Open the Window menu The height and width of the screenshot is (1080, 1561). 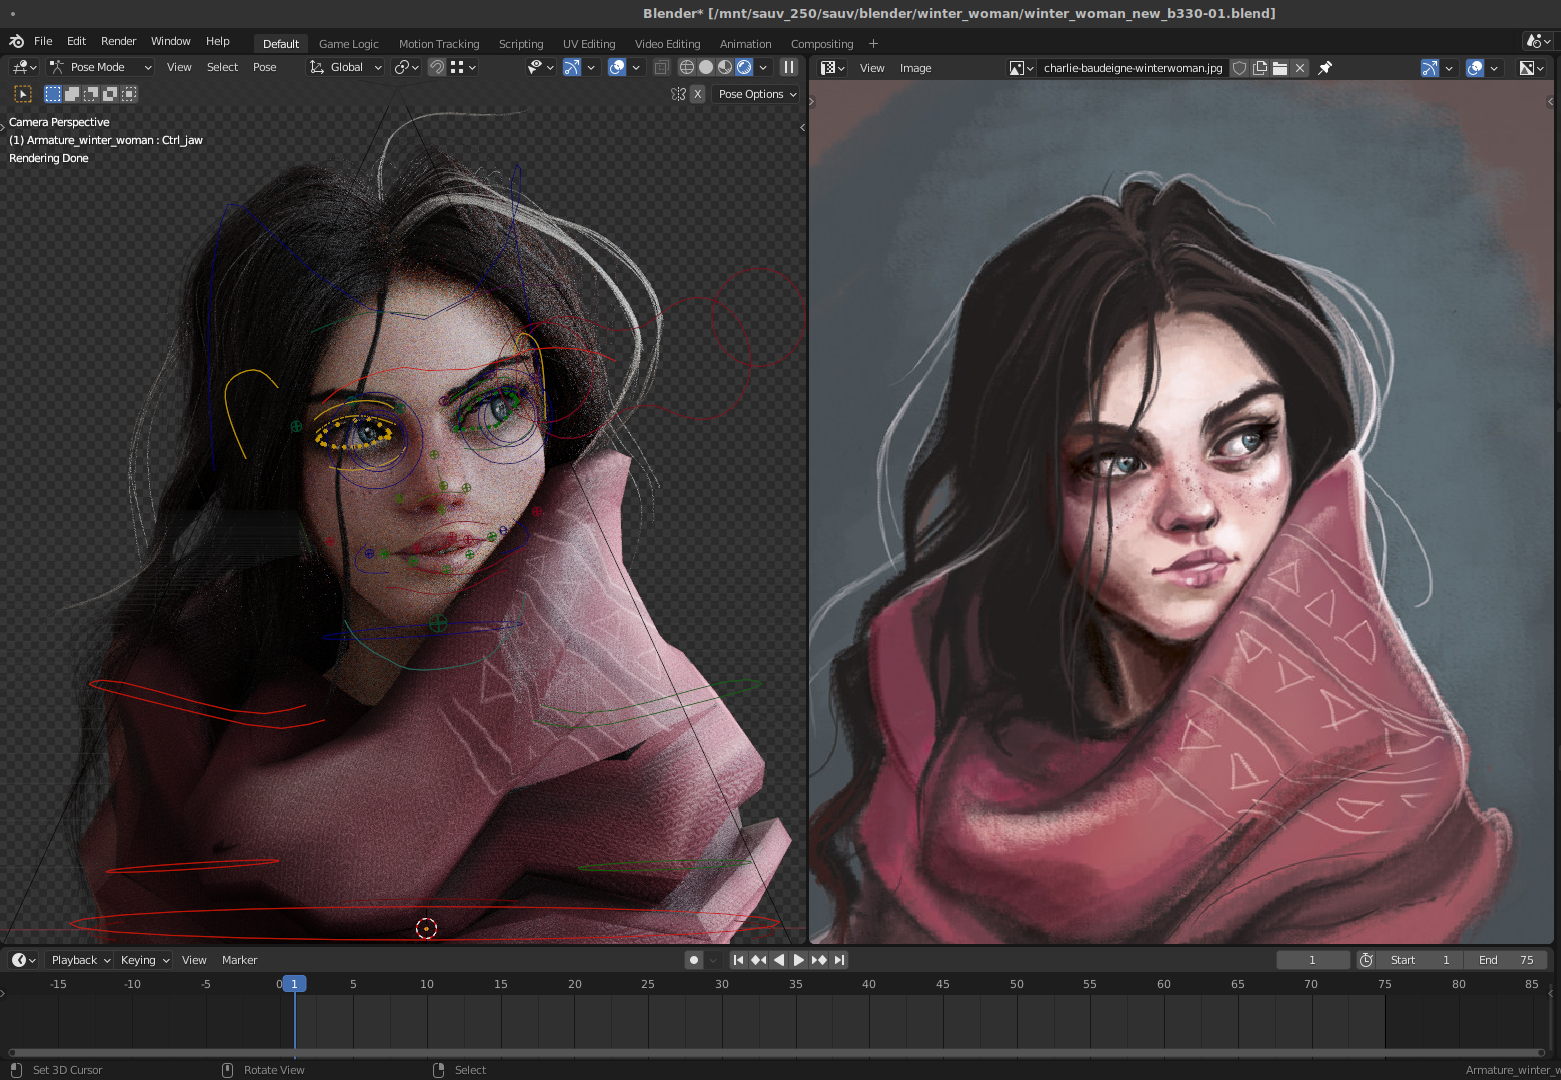[170, 41]
